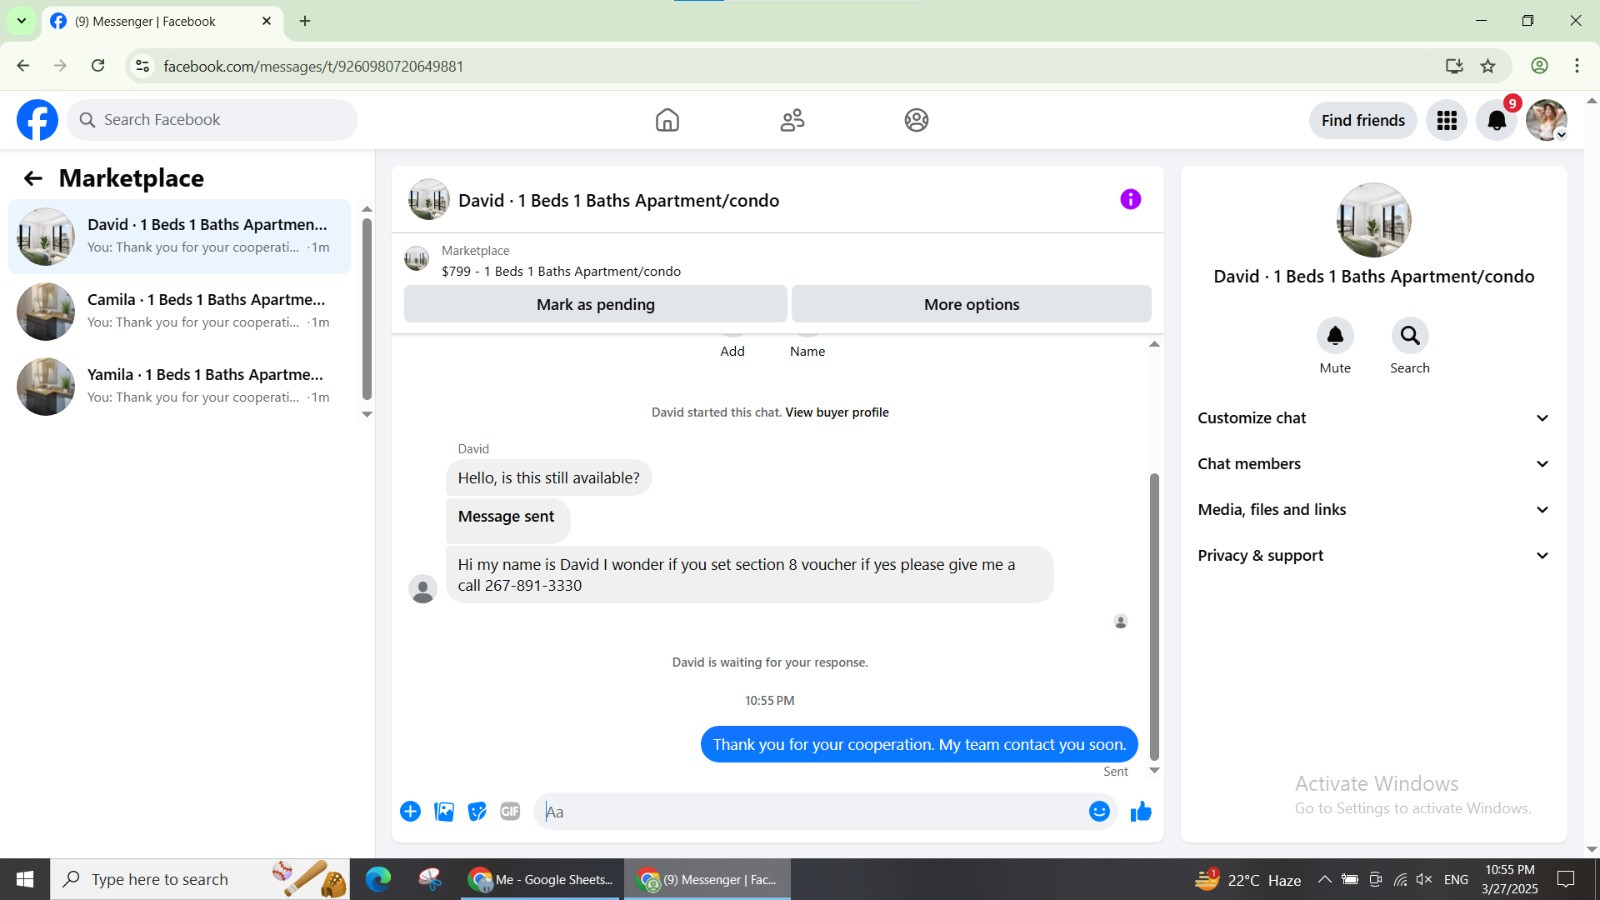Open the Camila apartment conversation
Image resolution: width=1600 pixels, height=900 pixels.
tap(180, 312)
